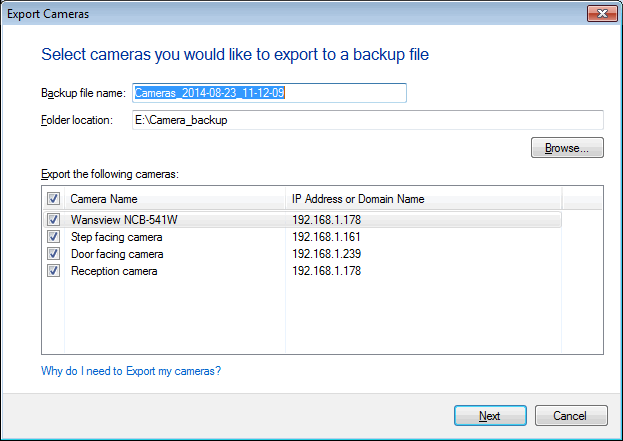
Task: Toggle the Door facing camera checkbox
Action: click(x=53, y=254)
